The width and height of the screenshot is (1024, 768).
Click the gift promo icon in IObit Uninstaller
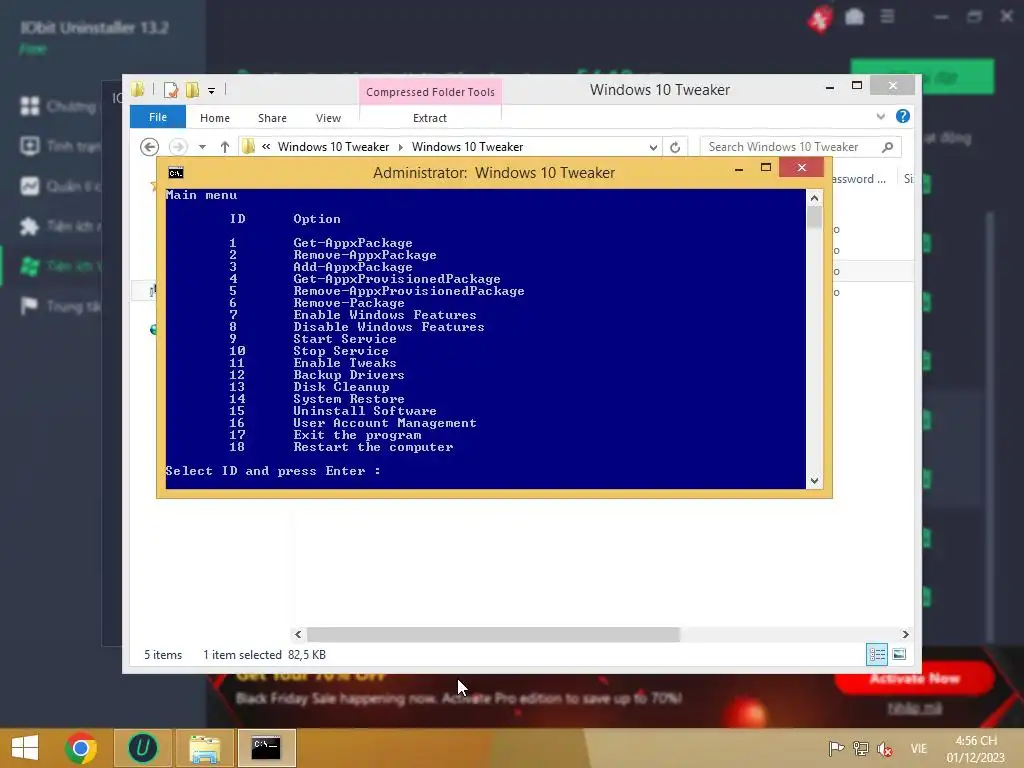click(x=820, y=18)
